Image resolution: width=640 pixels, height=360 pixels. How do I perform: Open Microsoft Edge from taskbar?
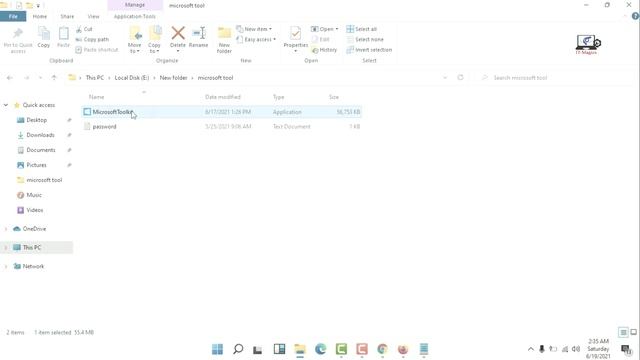[x=321, y=349]
